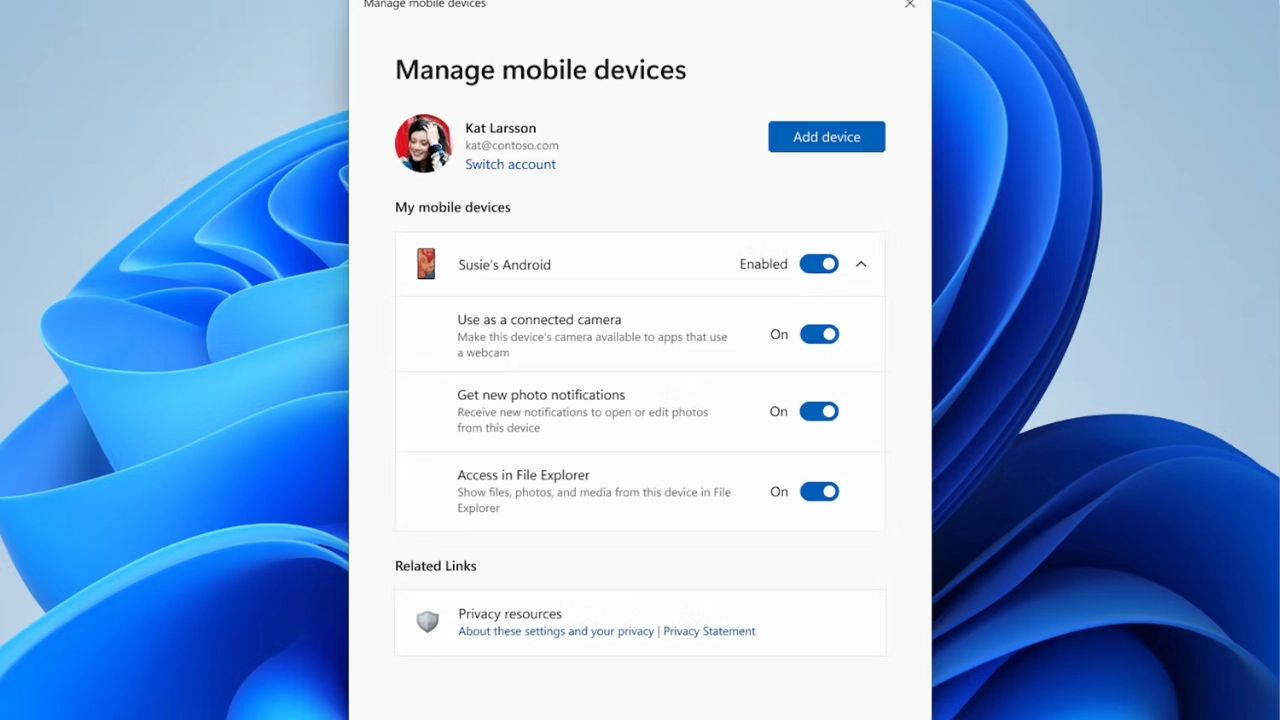Turn off Use as a connected camera
1280x720 pixels.
click(819, 334)
